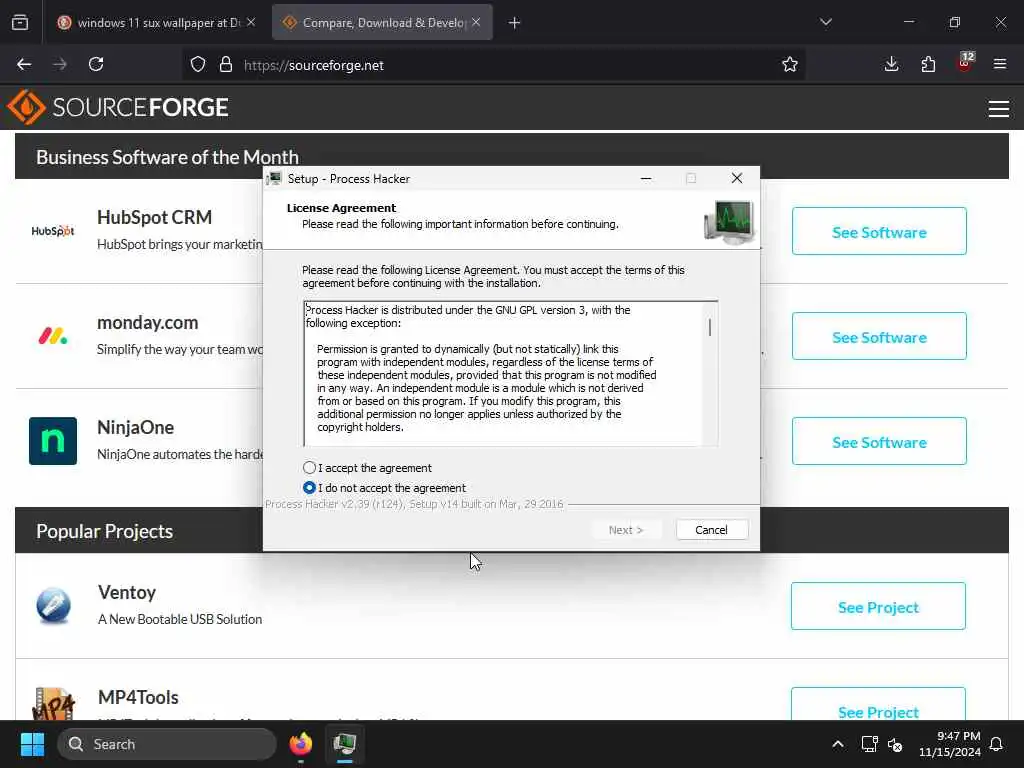Click See Software for HubSpot CRM
The width and height of the screenshot is (1024, 768).
(x=879, y=231)
